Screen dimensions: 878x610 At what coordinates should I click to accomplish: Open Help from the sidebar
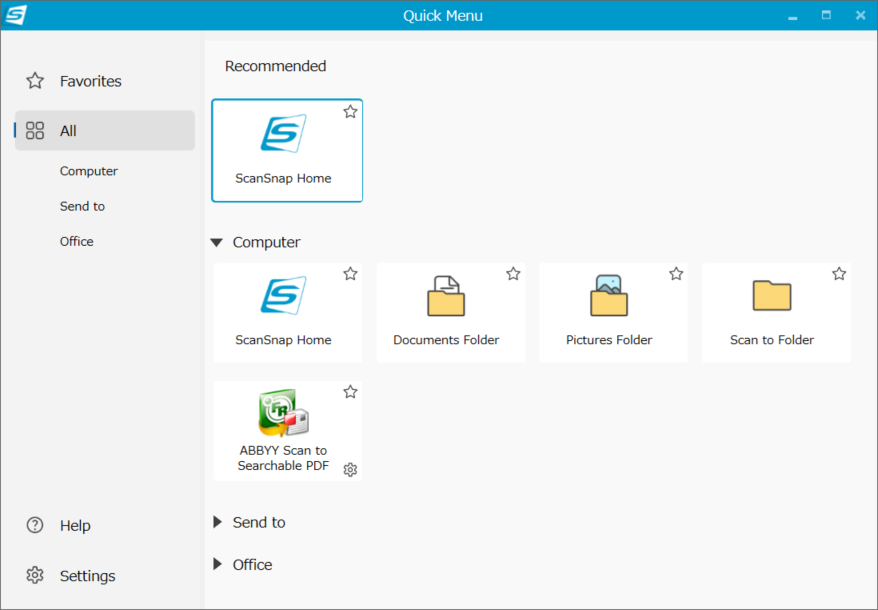(x=74, y=526)
